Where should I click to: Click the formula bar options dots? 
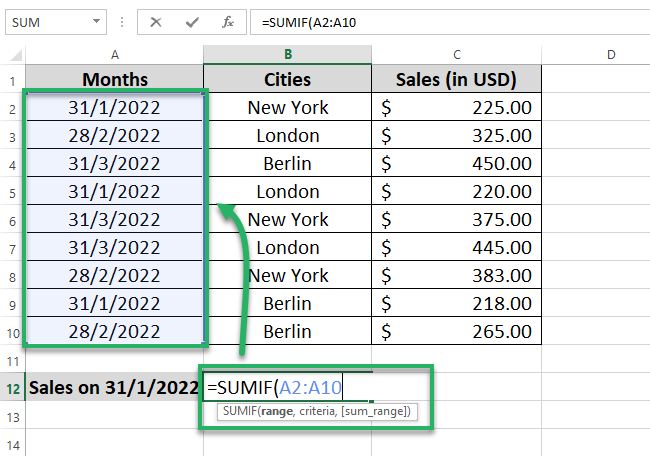[x=121, y=22]
